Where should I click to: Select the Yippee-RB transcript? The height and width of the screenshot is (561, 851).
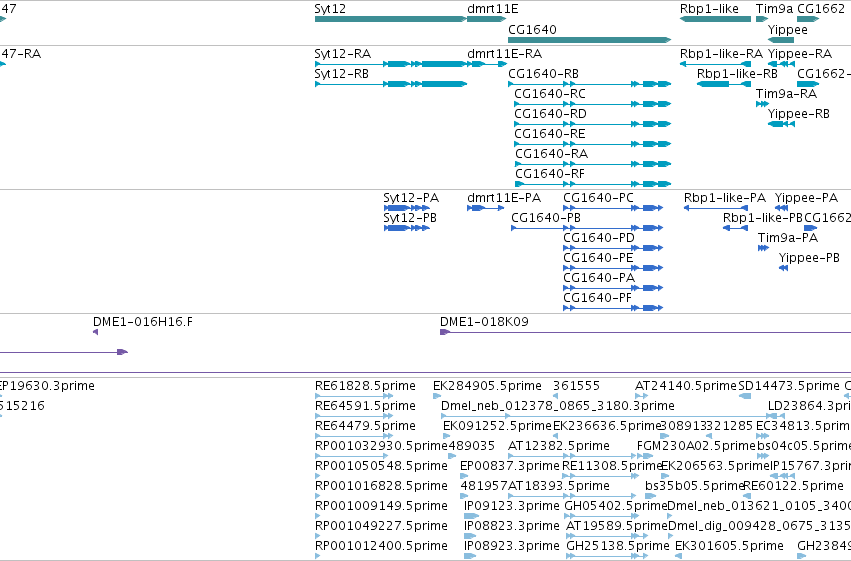click(782, 124)
